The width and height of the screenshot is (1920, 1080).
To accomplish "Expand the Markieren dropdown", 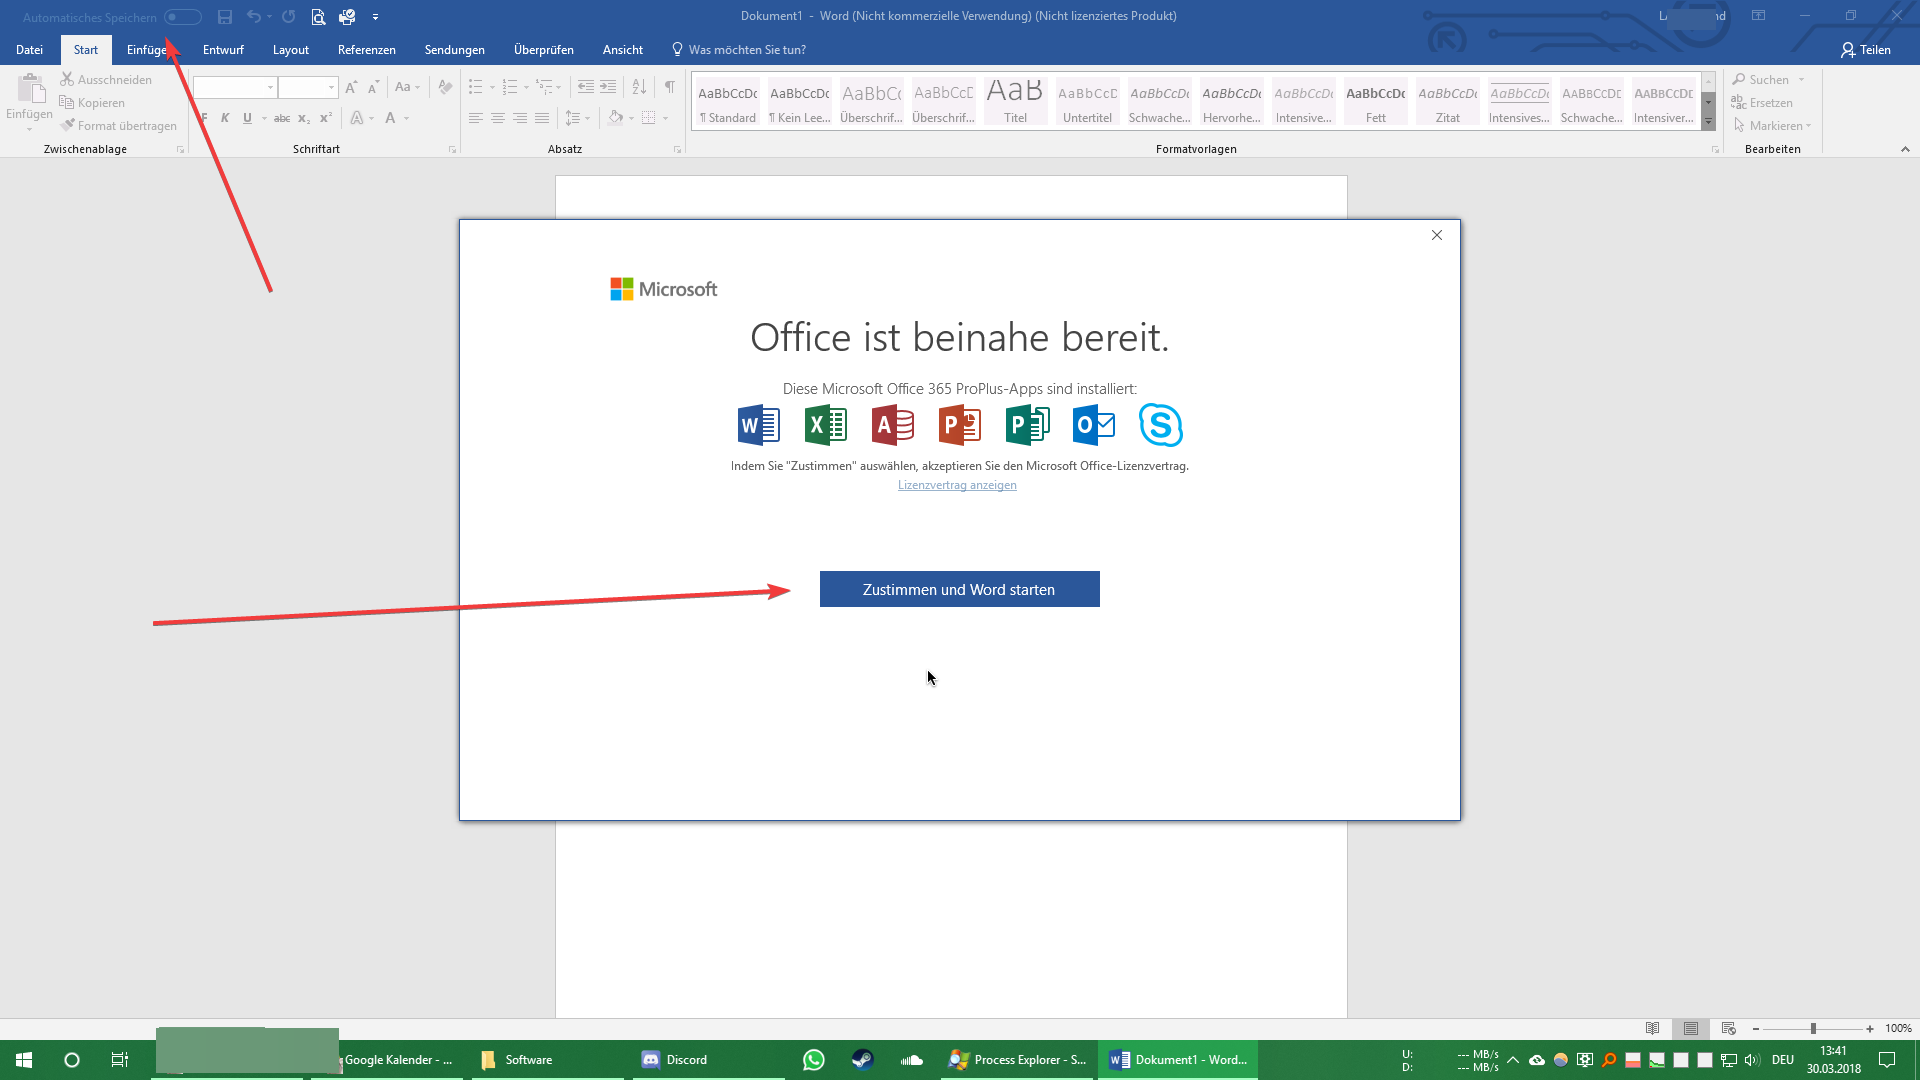I will pyautogui.click(x=1809, y=126).
